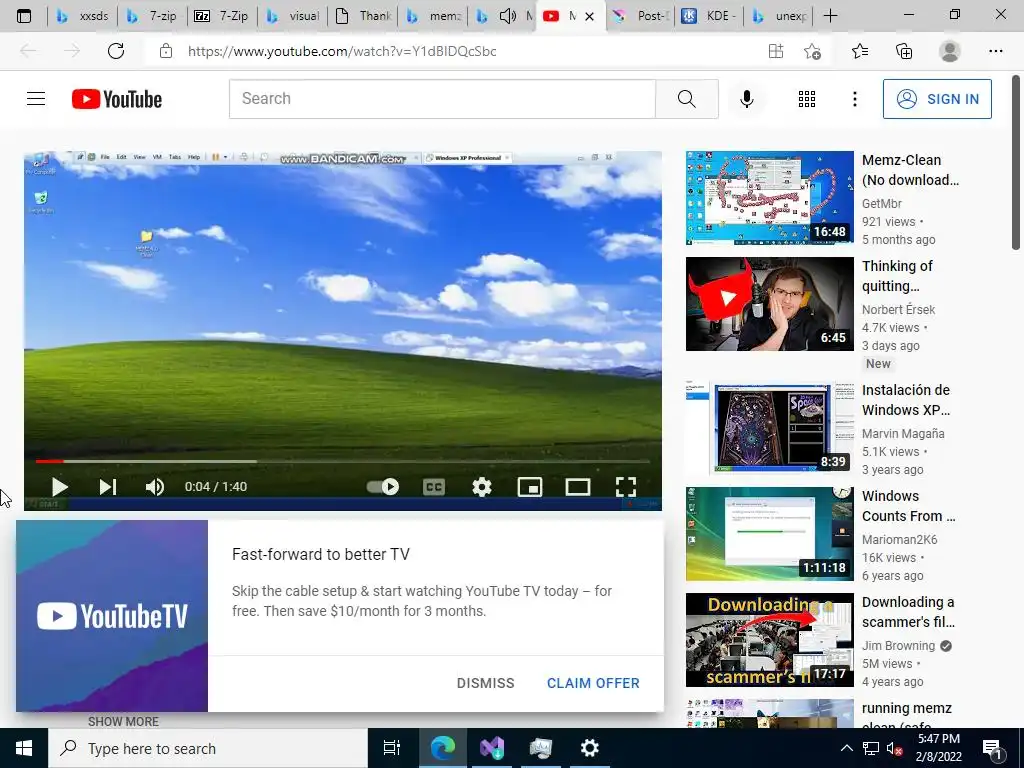The height and width of the screenshot is (768, 1024).
Task: Open the Edge Settings and more menu
Action: pos(995,51)
